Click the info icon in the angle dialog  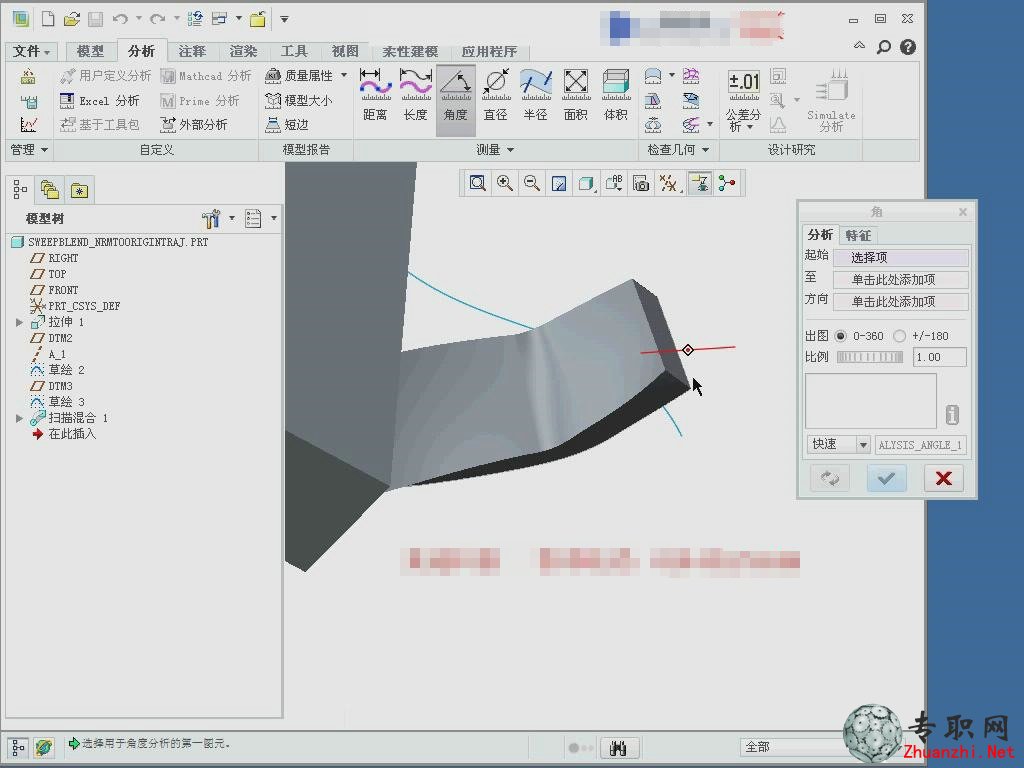[952, 414]
